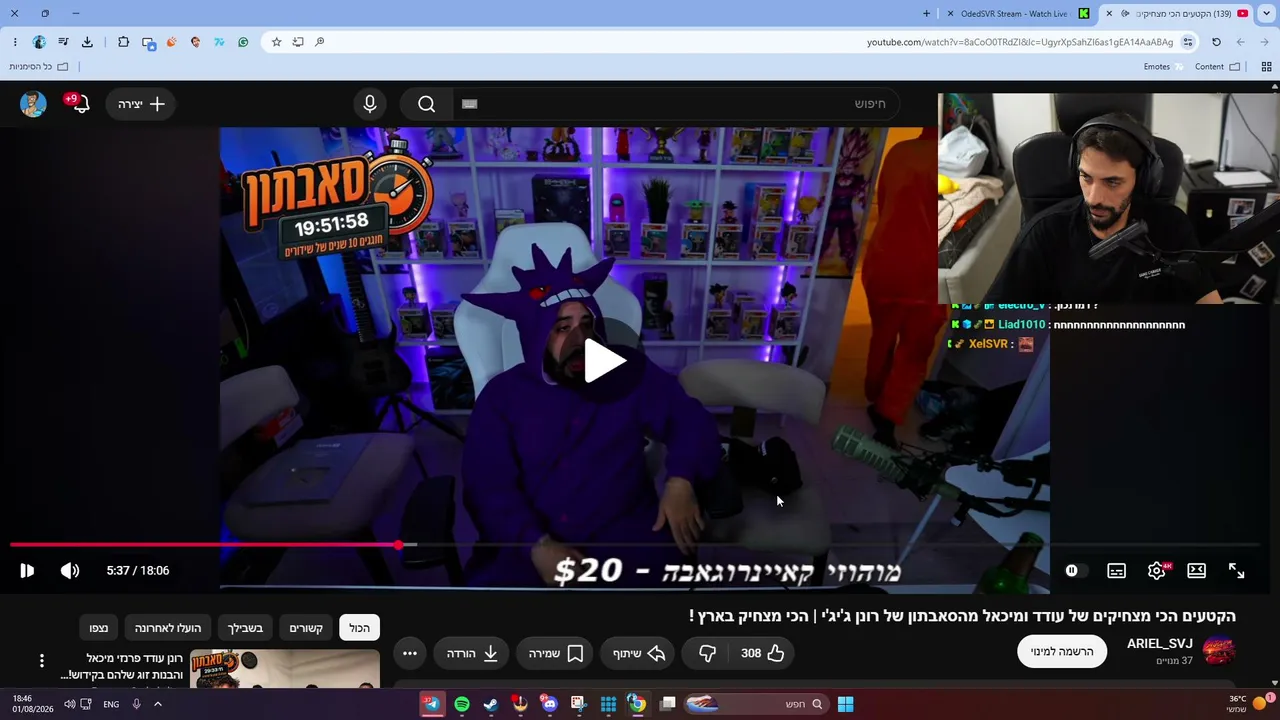Download the video with הורדה button
1280x720 pixels.
(x=472, y=653)
